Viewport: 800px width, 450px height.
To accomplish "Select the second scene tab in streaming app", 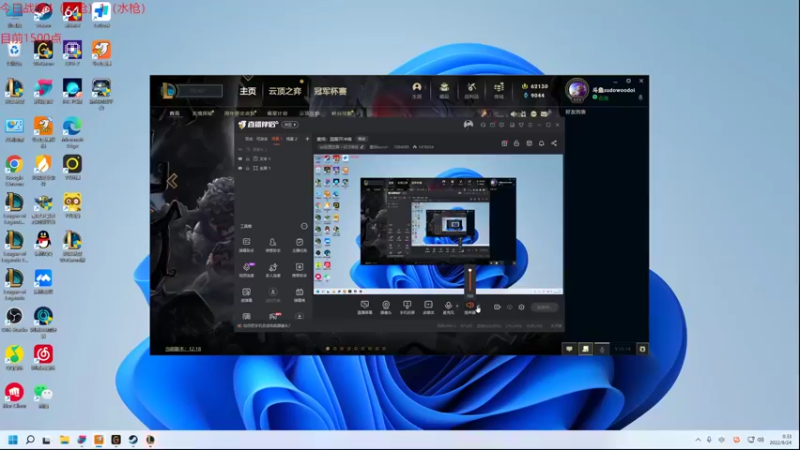I will click(291, 139).
